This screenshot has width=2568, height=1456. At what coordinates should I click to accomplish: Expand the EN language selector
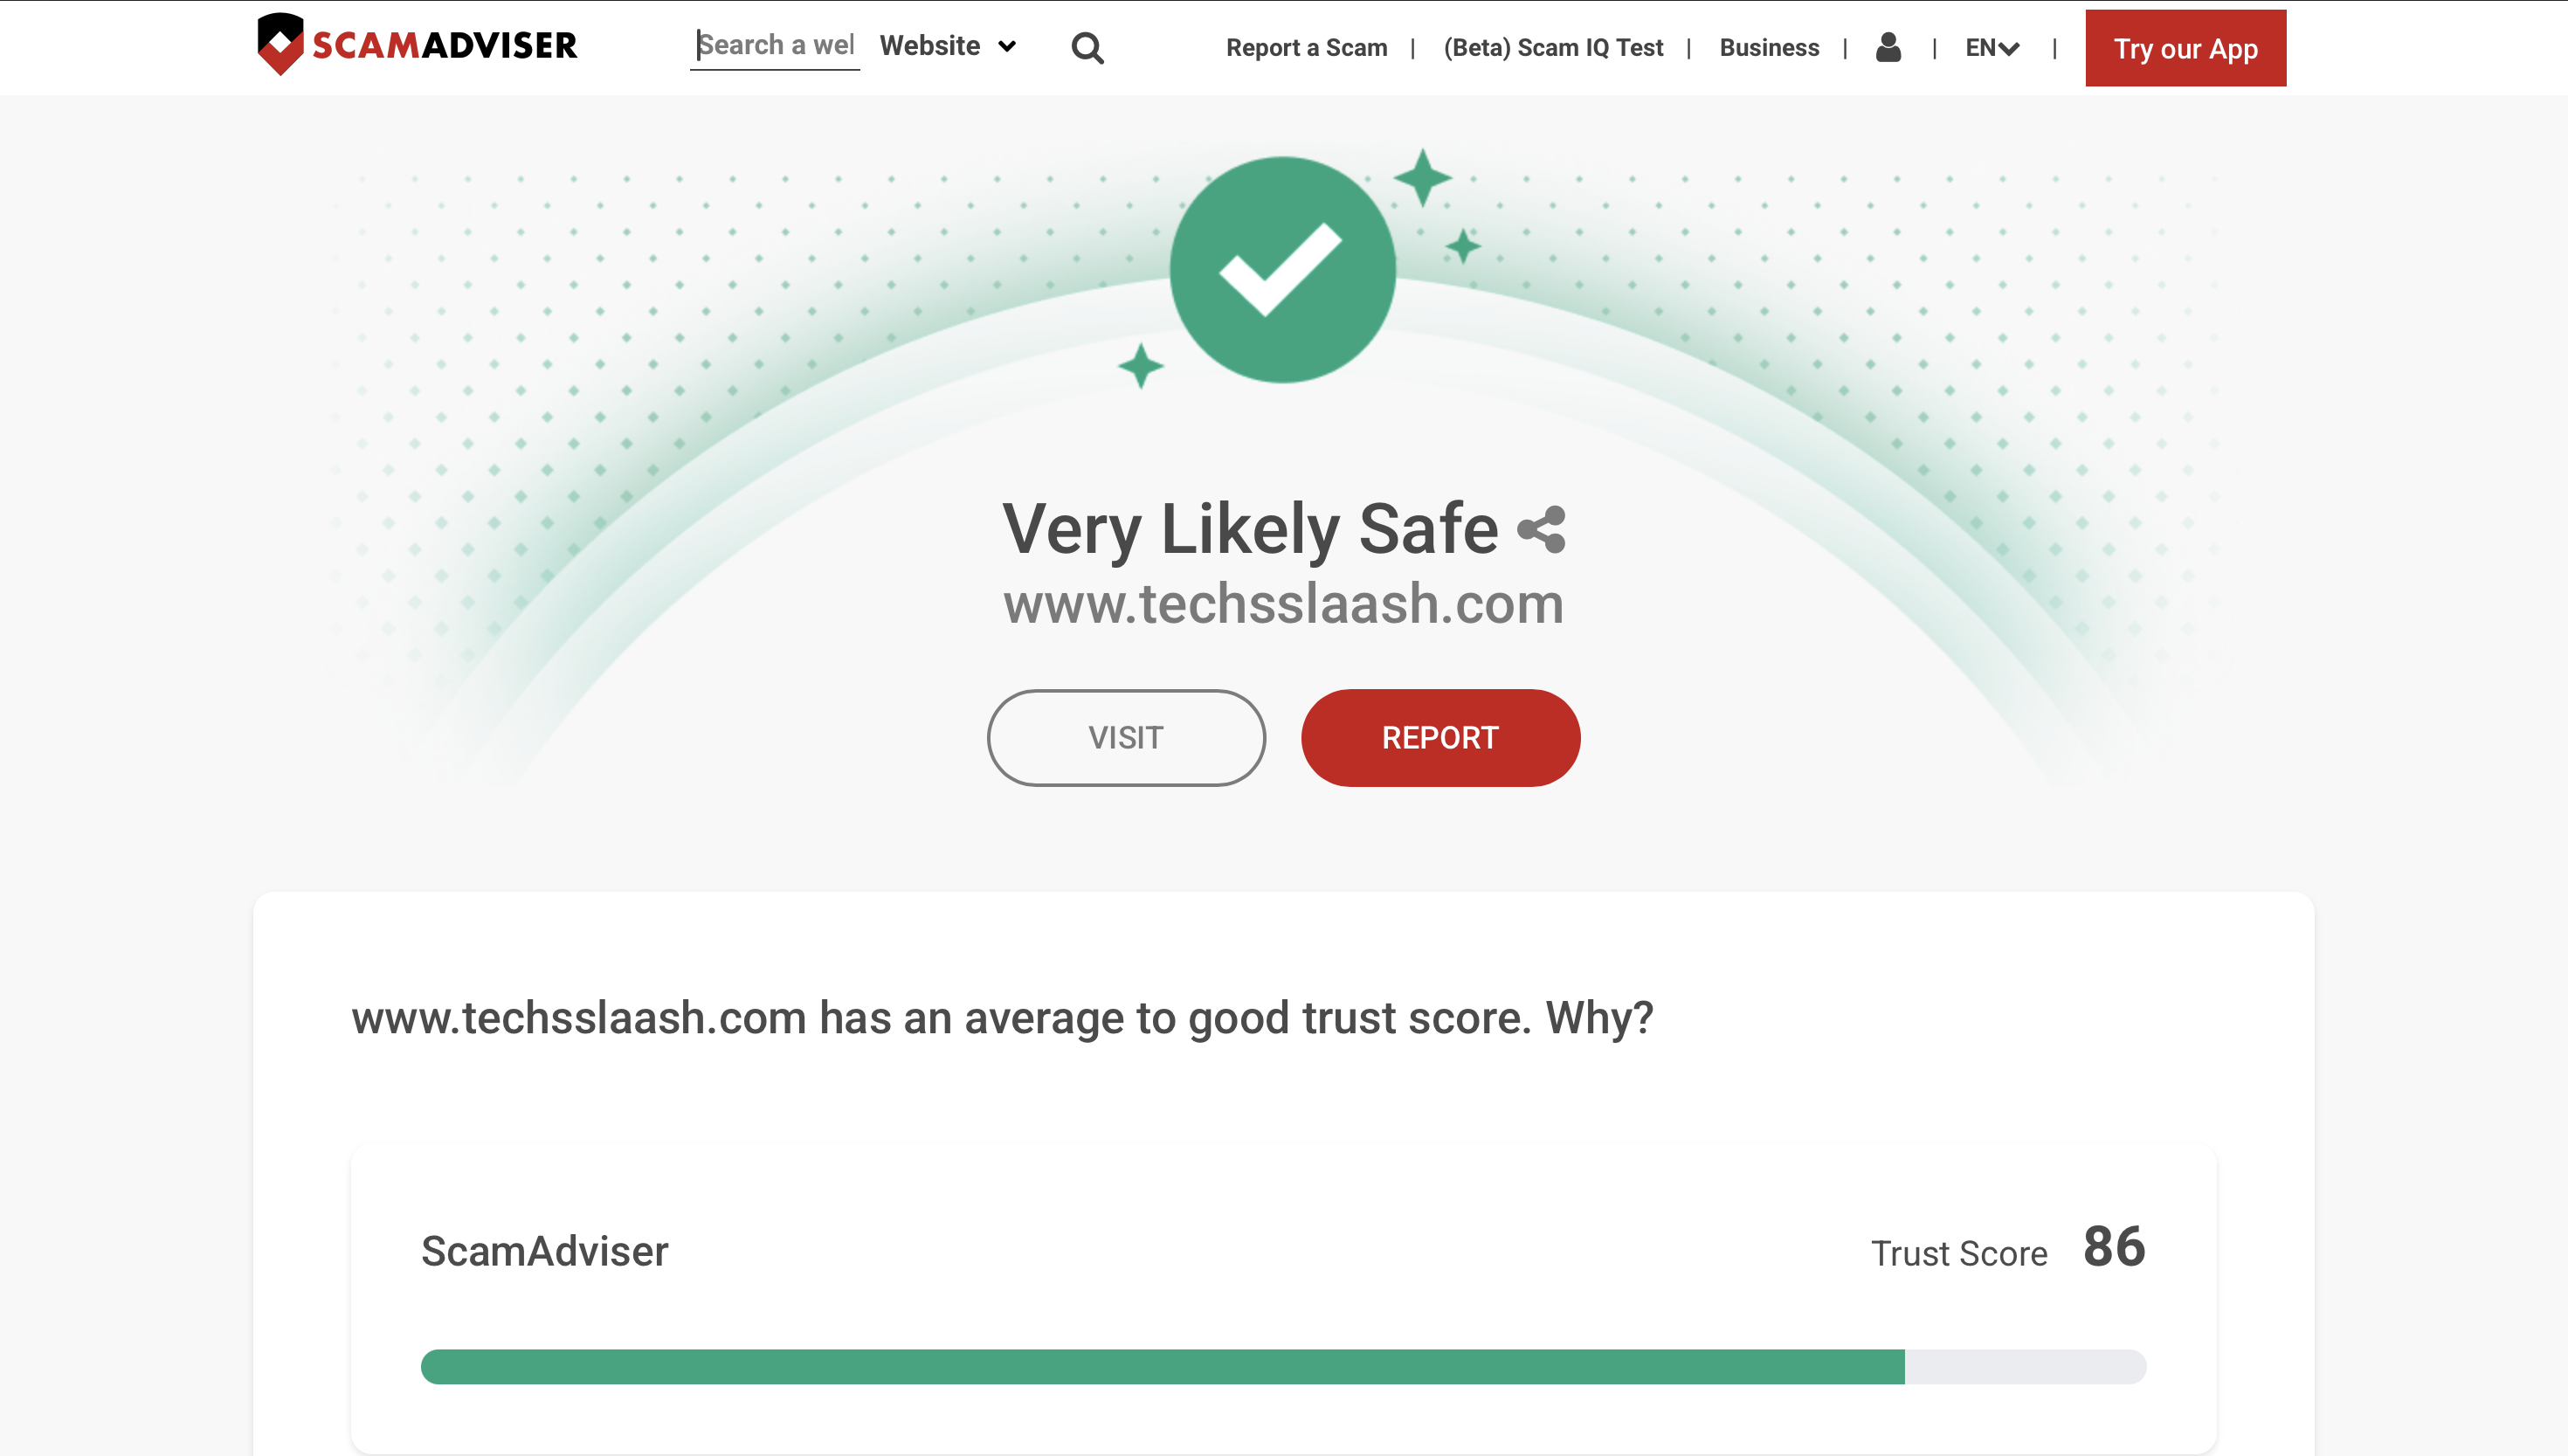point(1991,47)
